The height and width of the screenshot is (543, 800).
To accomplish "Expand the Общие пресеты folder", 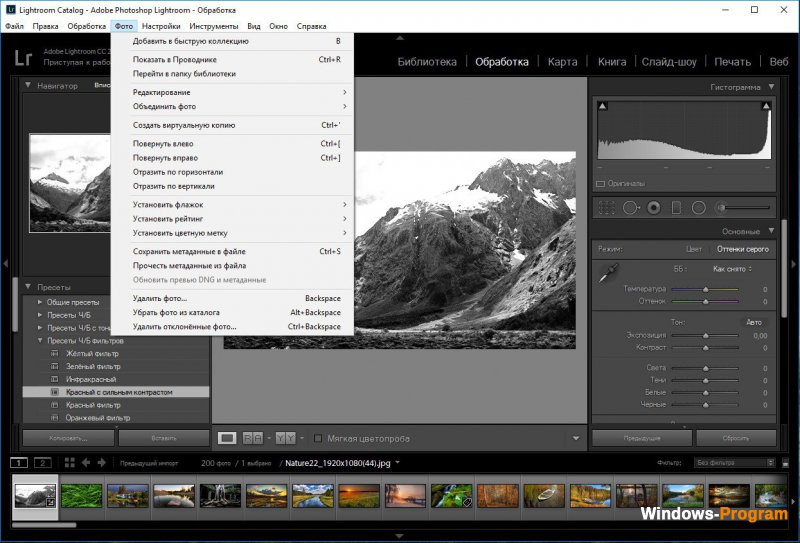I will click(40, 302).
